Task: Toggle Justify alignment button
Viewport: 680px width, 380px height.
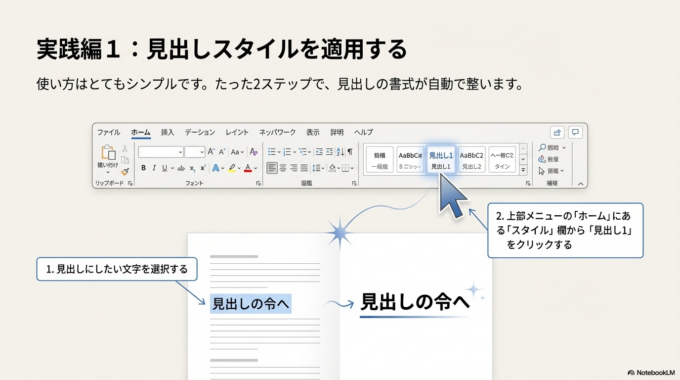Action: [x=304, y=168]
